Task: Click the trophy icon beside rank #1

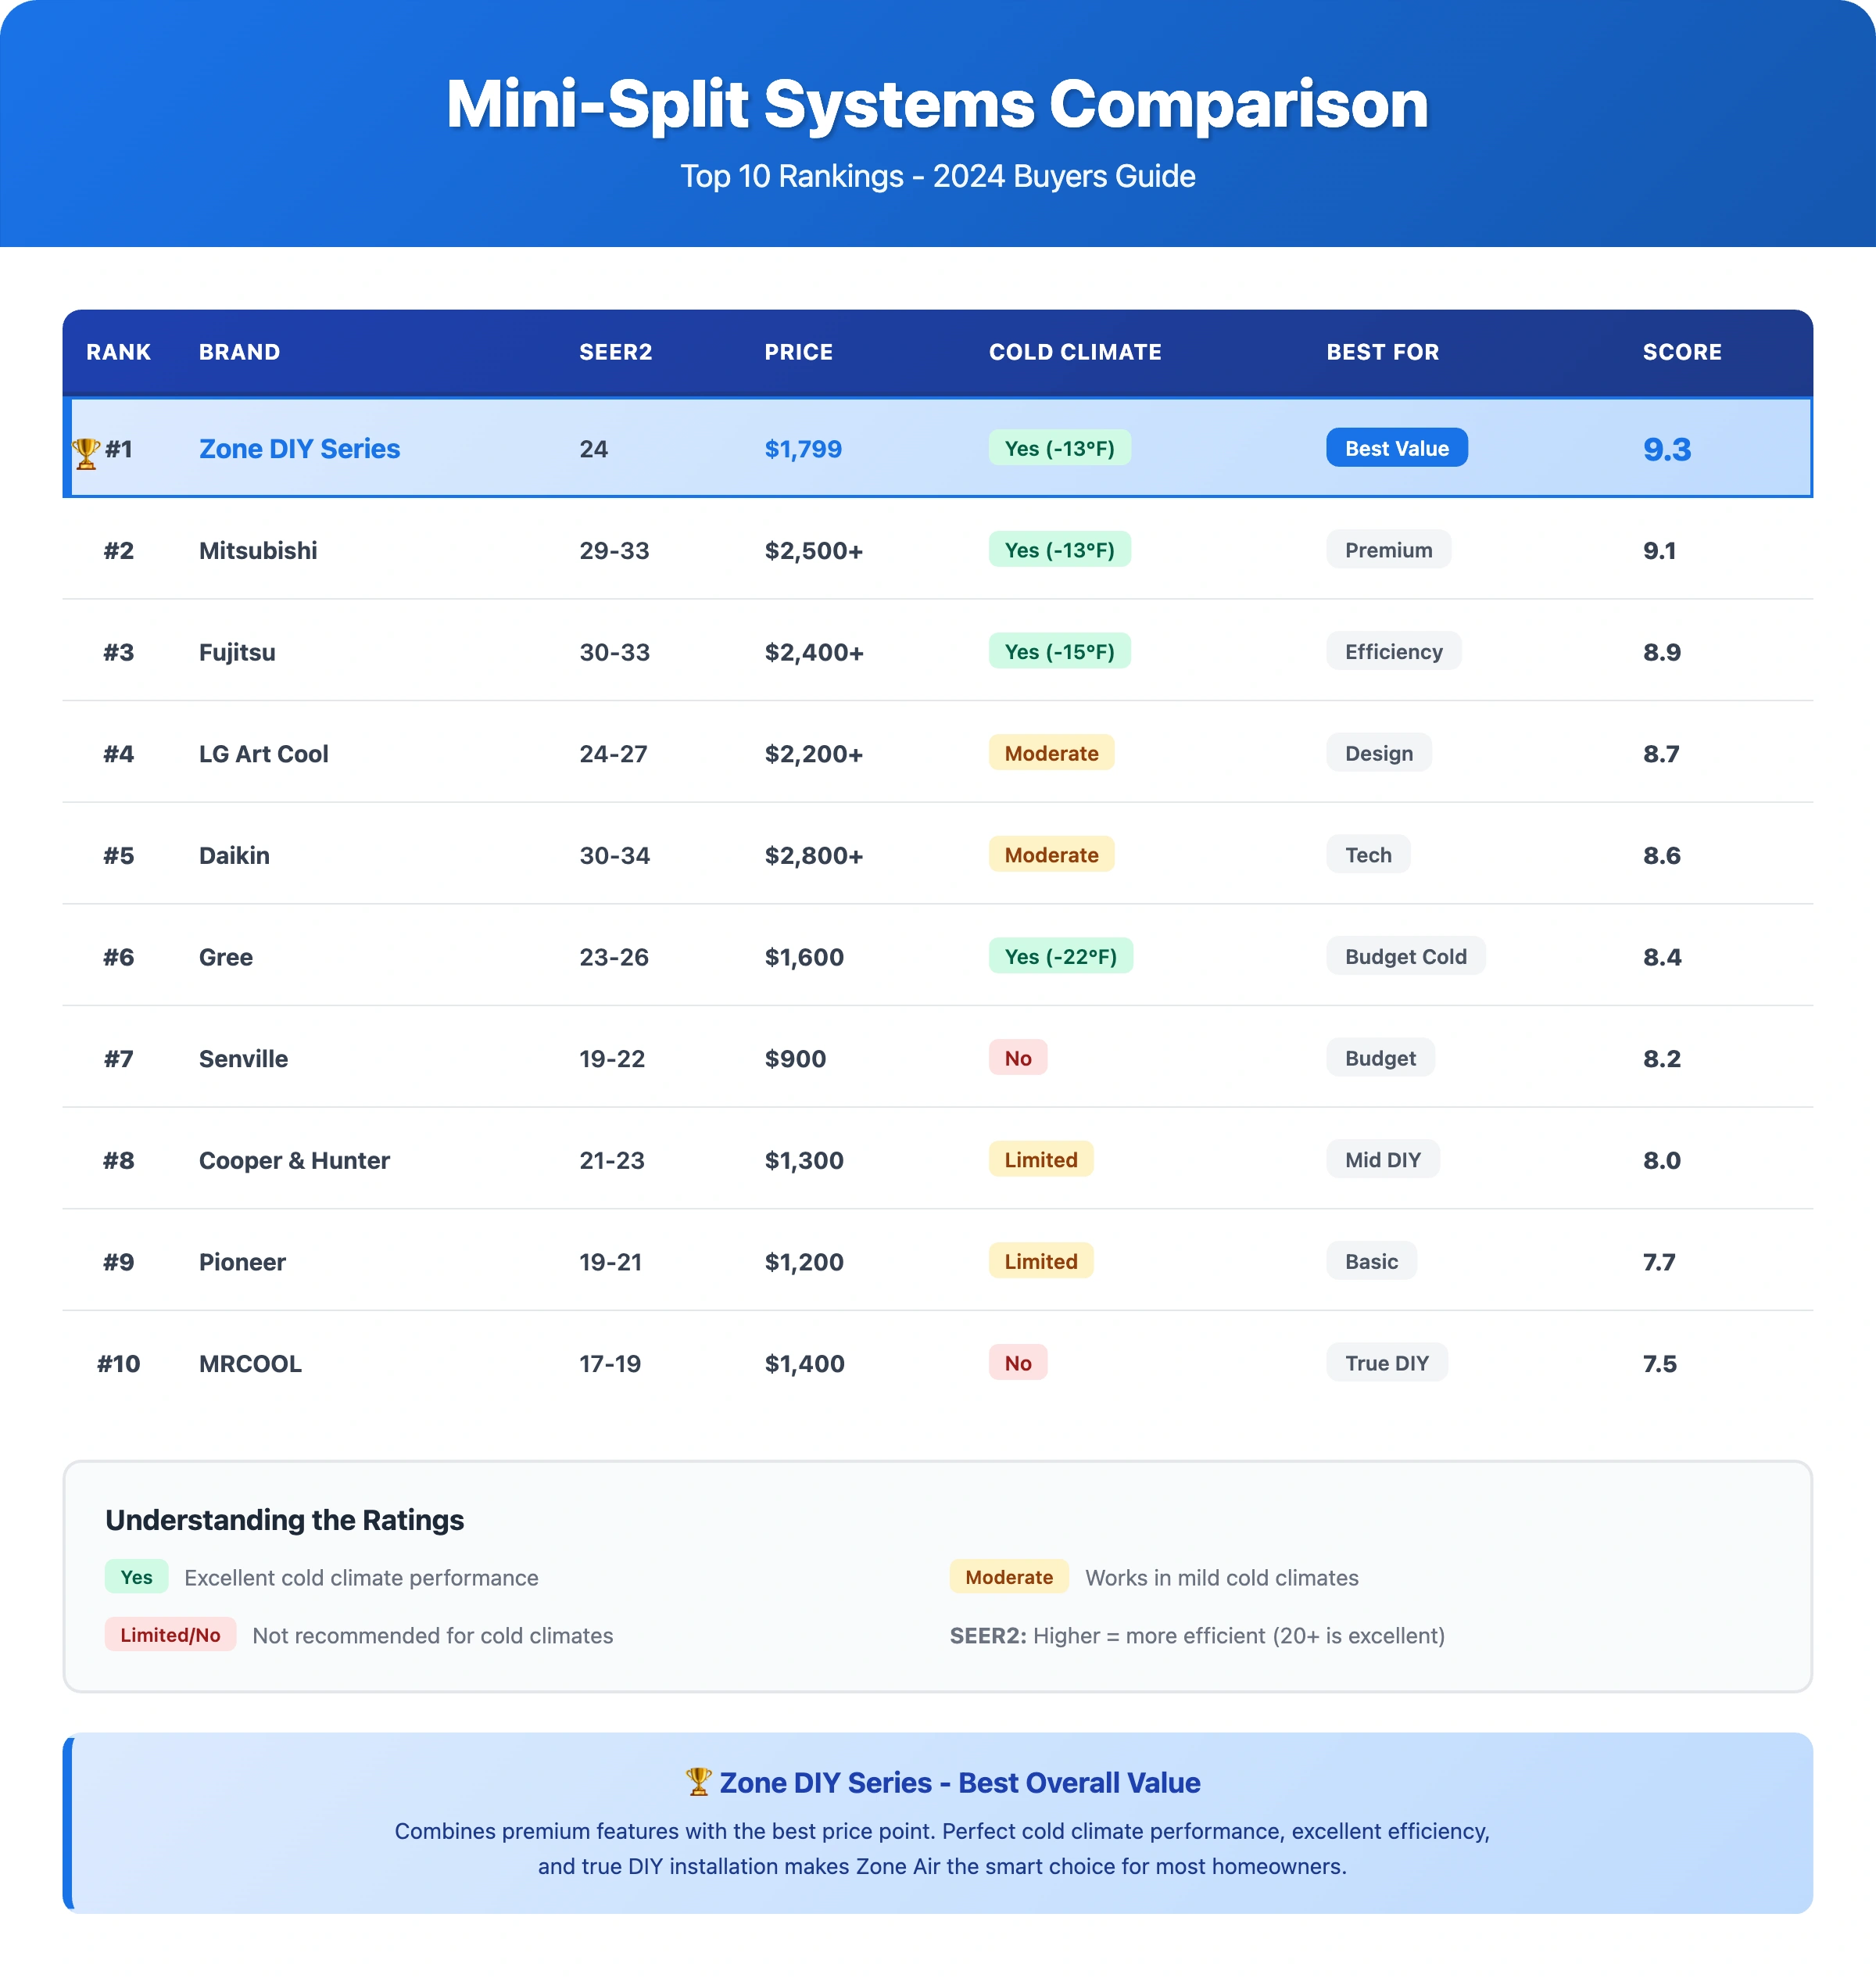Action: click(x=86, y=452)
